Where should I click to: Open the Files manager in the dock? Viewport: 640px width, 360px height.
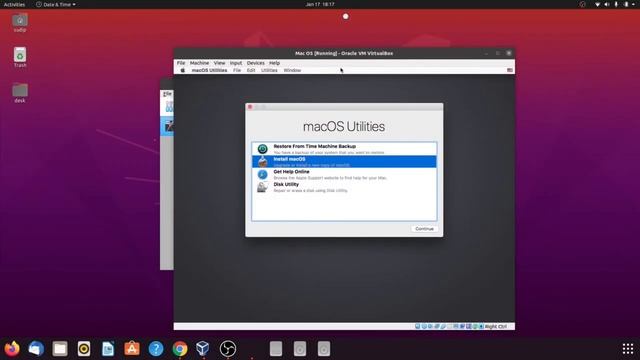pos(60,349)
